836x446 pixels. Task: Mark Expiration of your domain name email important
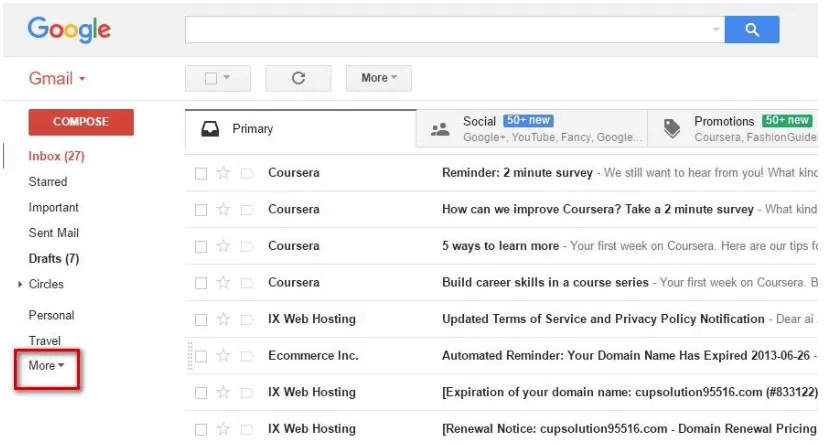pyautogui.click(x=247, y=393)
